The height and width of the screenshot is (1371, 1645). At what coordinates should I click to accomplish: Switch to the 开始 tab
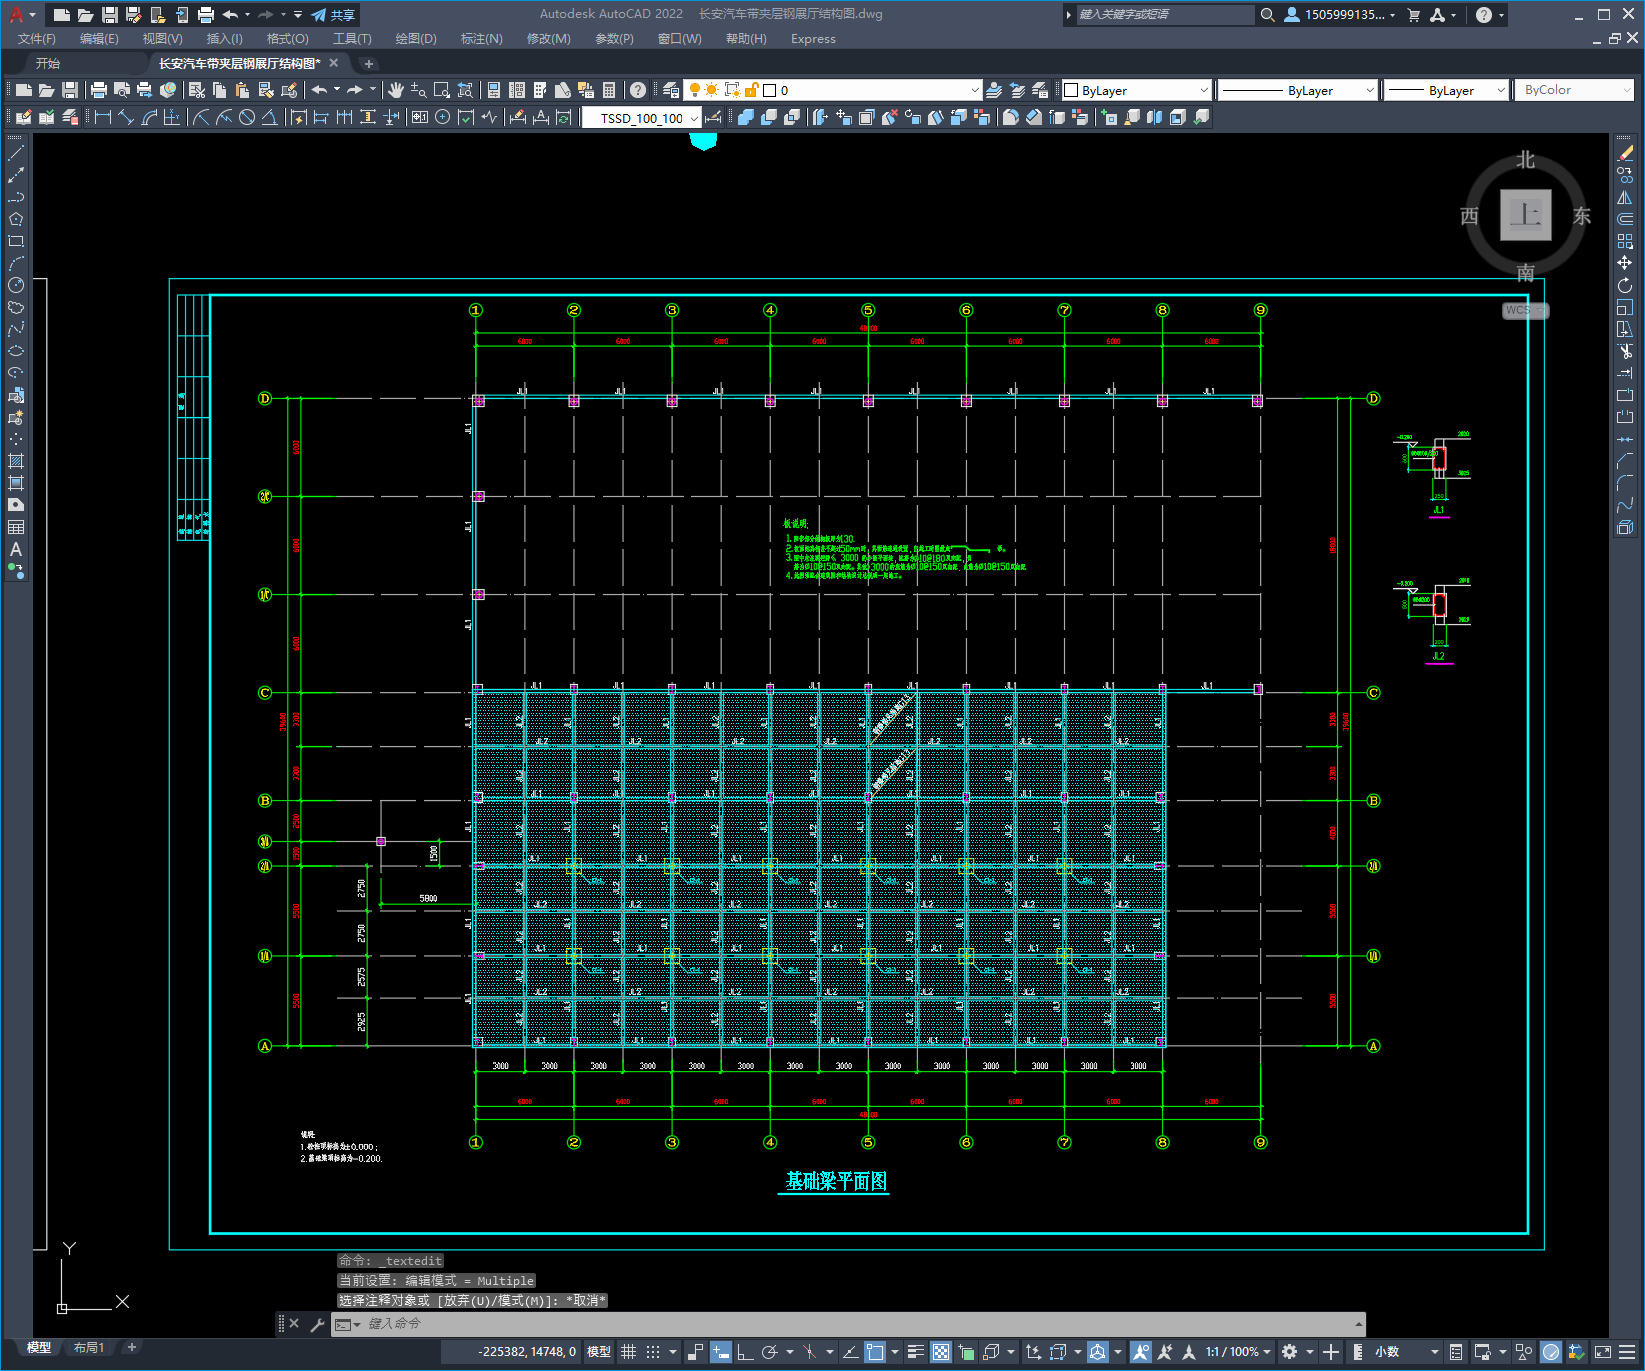tap(48, 63)
